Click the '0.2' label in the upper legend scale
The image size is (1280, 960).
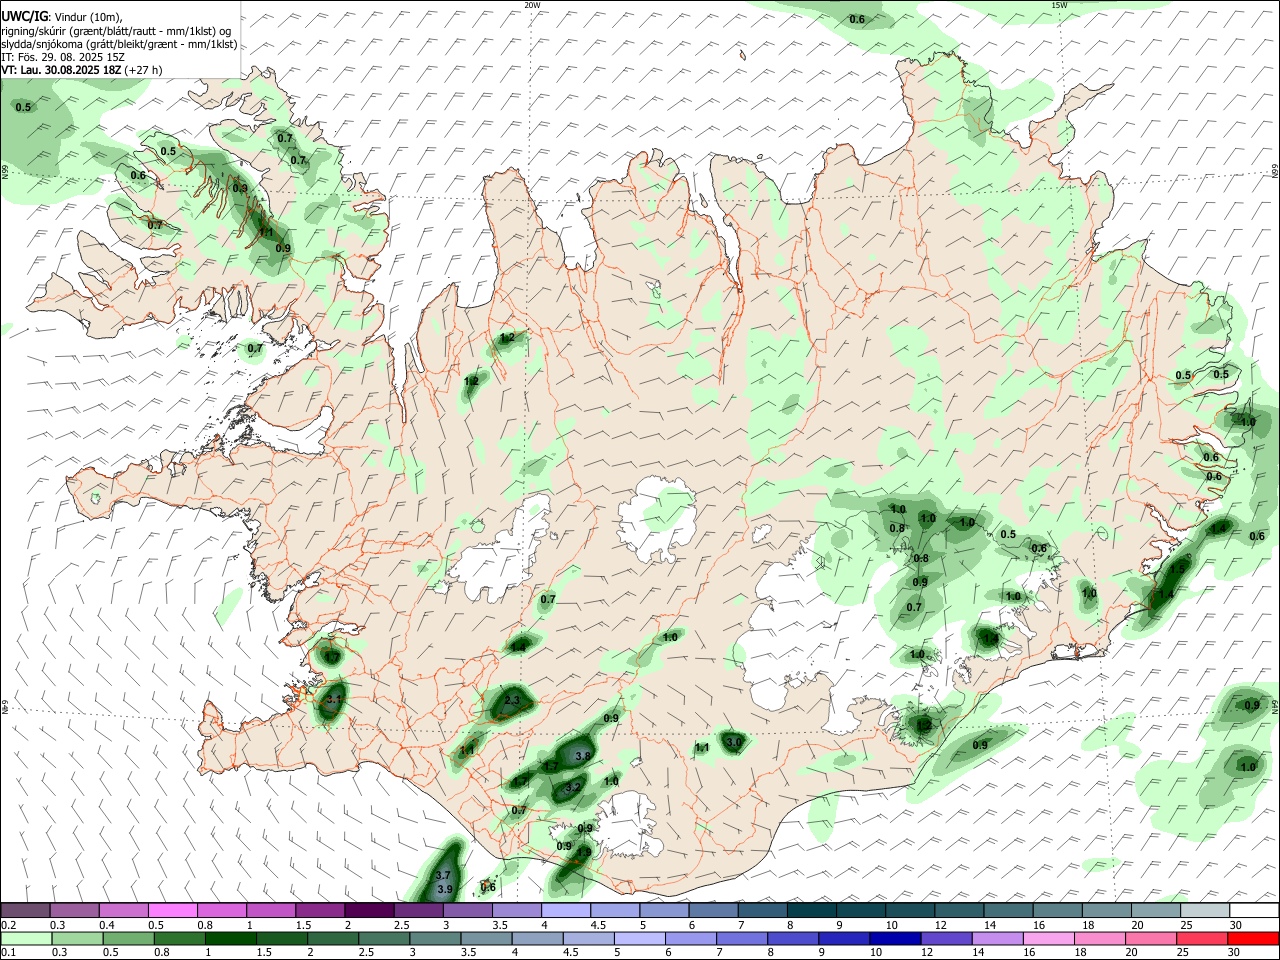pyautogui.click(x=8, y=925)
